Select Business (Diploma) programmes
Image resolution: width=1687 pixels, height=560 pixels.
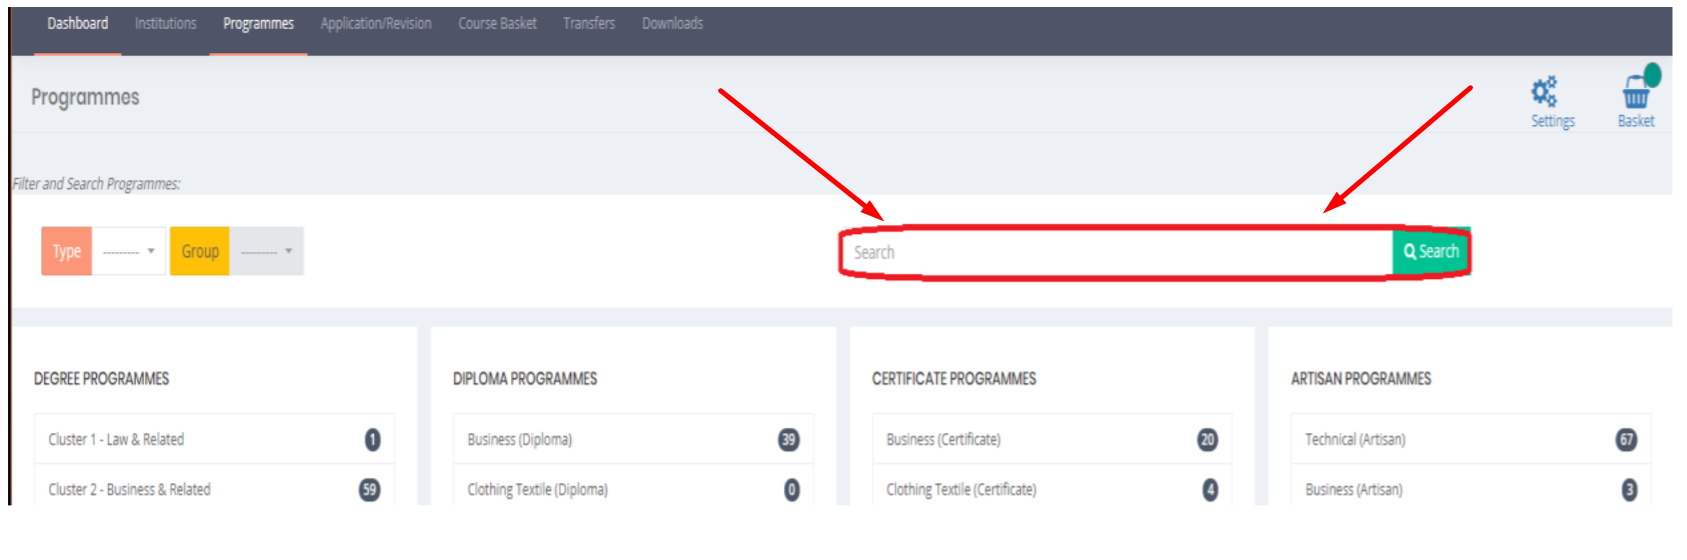pyautogui.click(x=520, y=440)
